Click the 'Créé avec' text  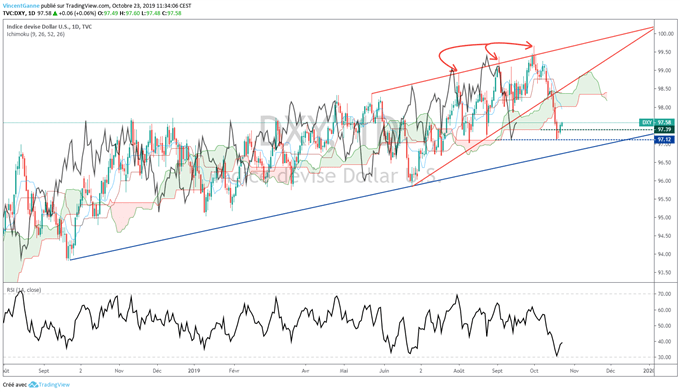[15, 385]
